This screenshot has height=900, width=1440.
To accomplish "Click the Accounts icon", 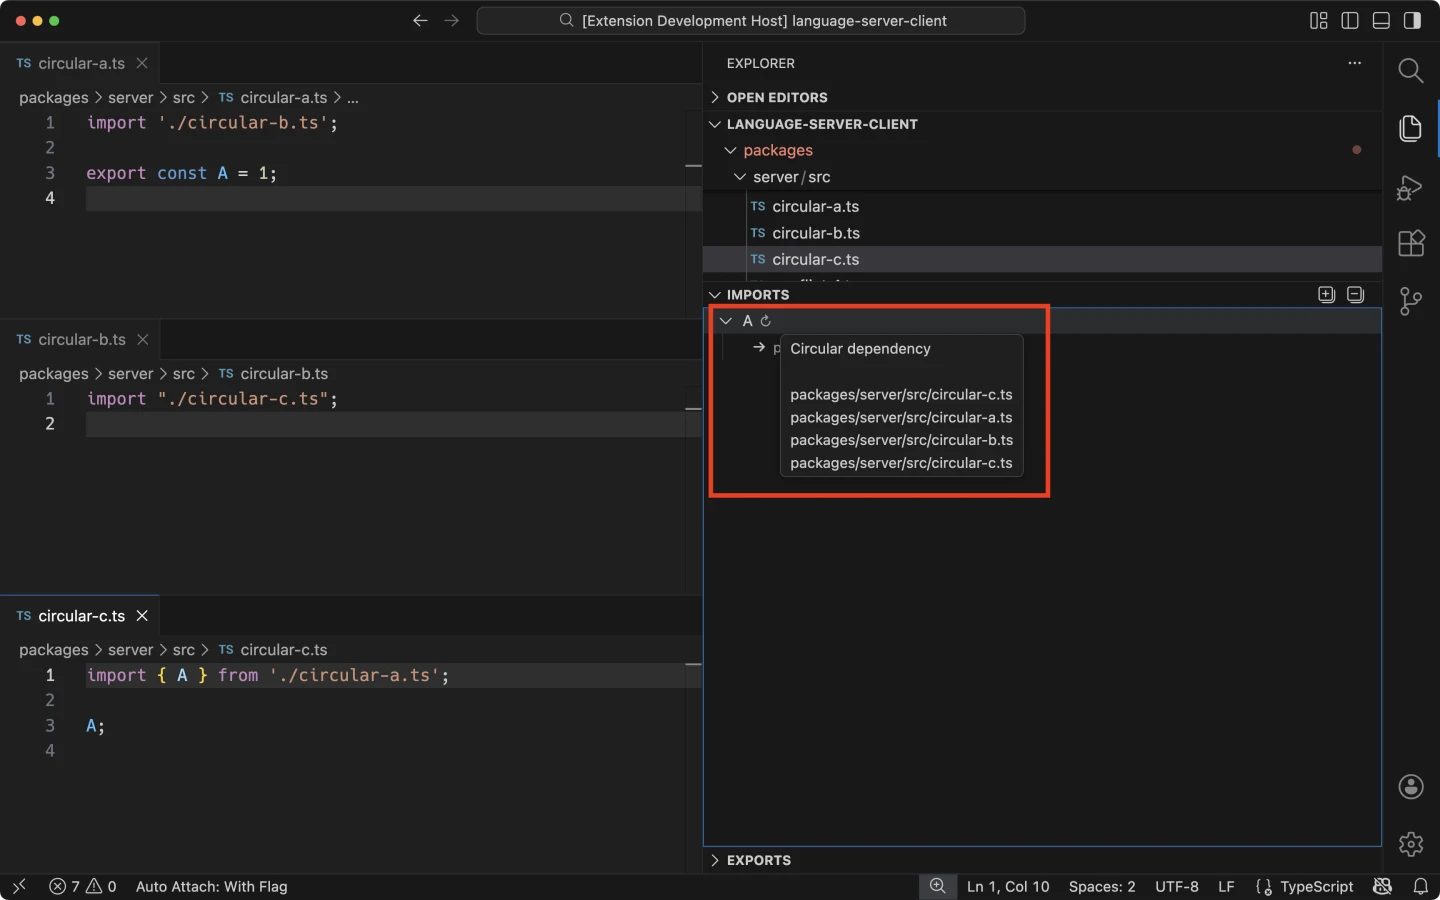I will click(x=1410, y=787).
